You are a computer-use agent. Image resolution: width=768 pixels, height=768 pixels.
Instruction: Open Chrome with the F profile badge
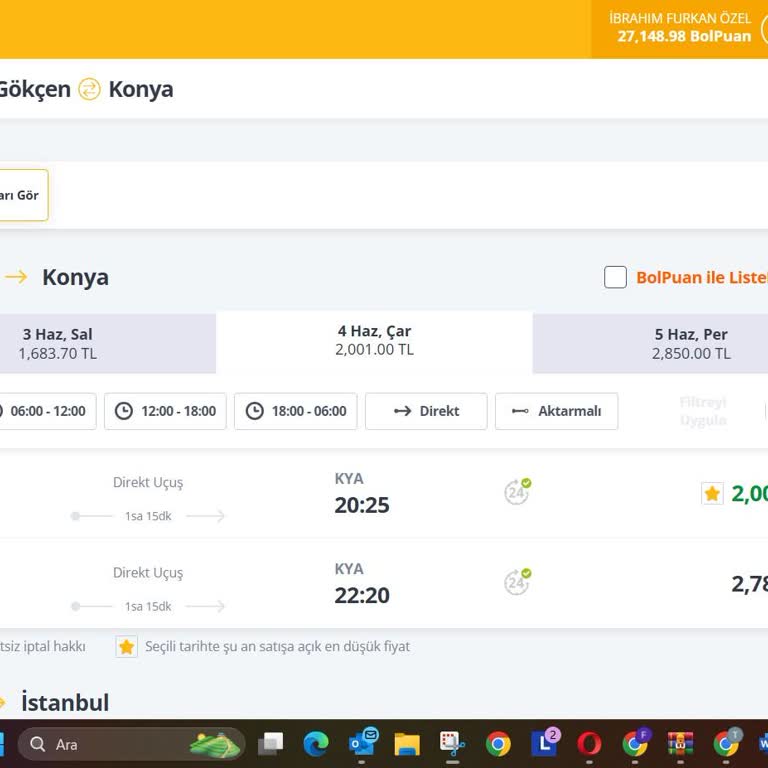pyautogui.click(x=635, y=744)
